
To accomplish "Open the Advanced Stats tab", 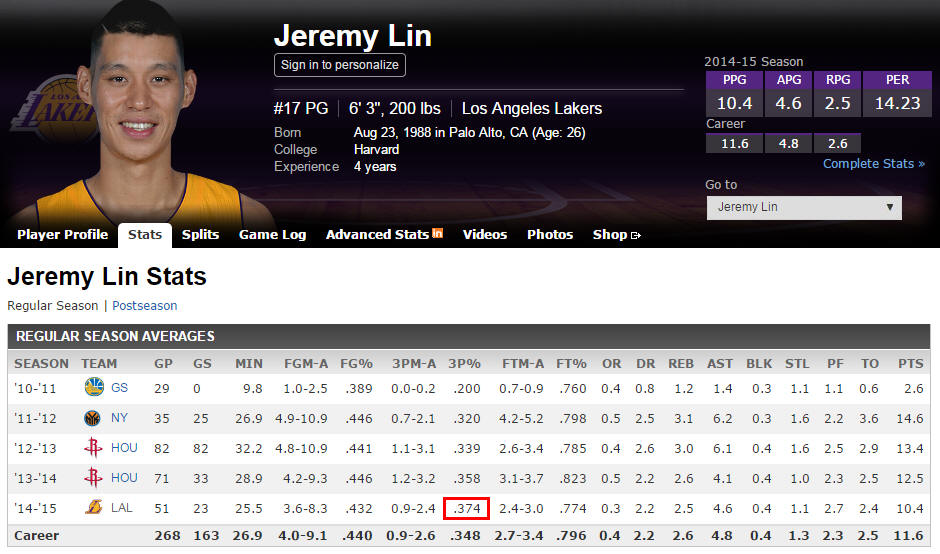I will point(377,234).
